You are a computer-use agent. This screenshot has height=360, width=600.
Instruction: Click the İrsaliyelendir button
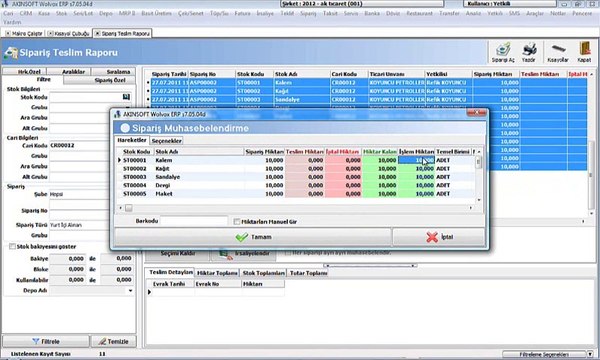click(244, 253)
